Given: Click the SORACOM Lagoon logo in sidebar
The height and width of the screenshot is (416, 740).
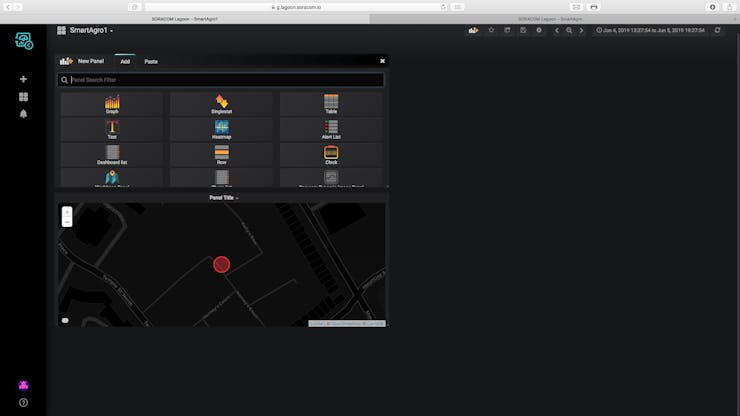Looking at the screenshot, I should point(24,41).
